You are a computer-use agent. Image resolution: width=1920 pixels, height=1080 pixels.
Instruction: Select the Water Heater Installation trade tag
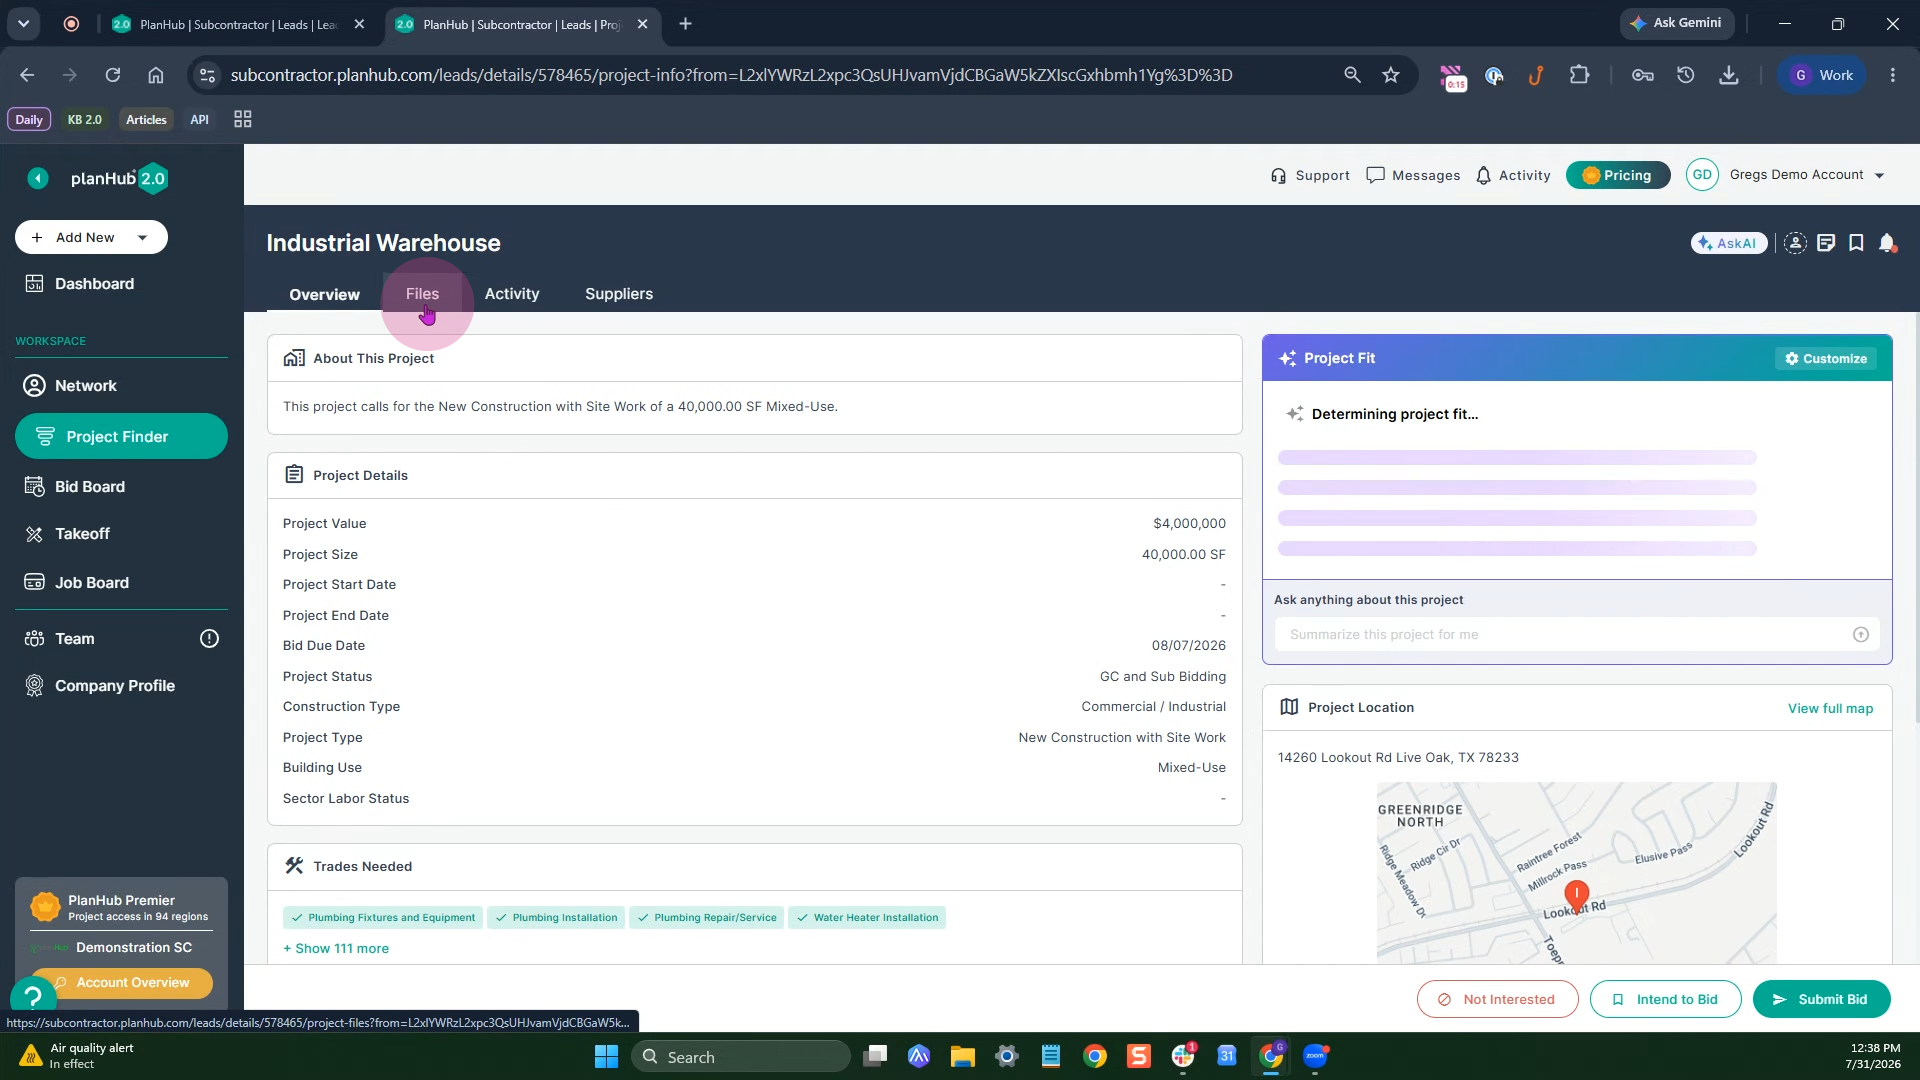867,918
